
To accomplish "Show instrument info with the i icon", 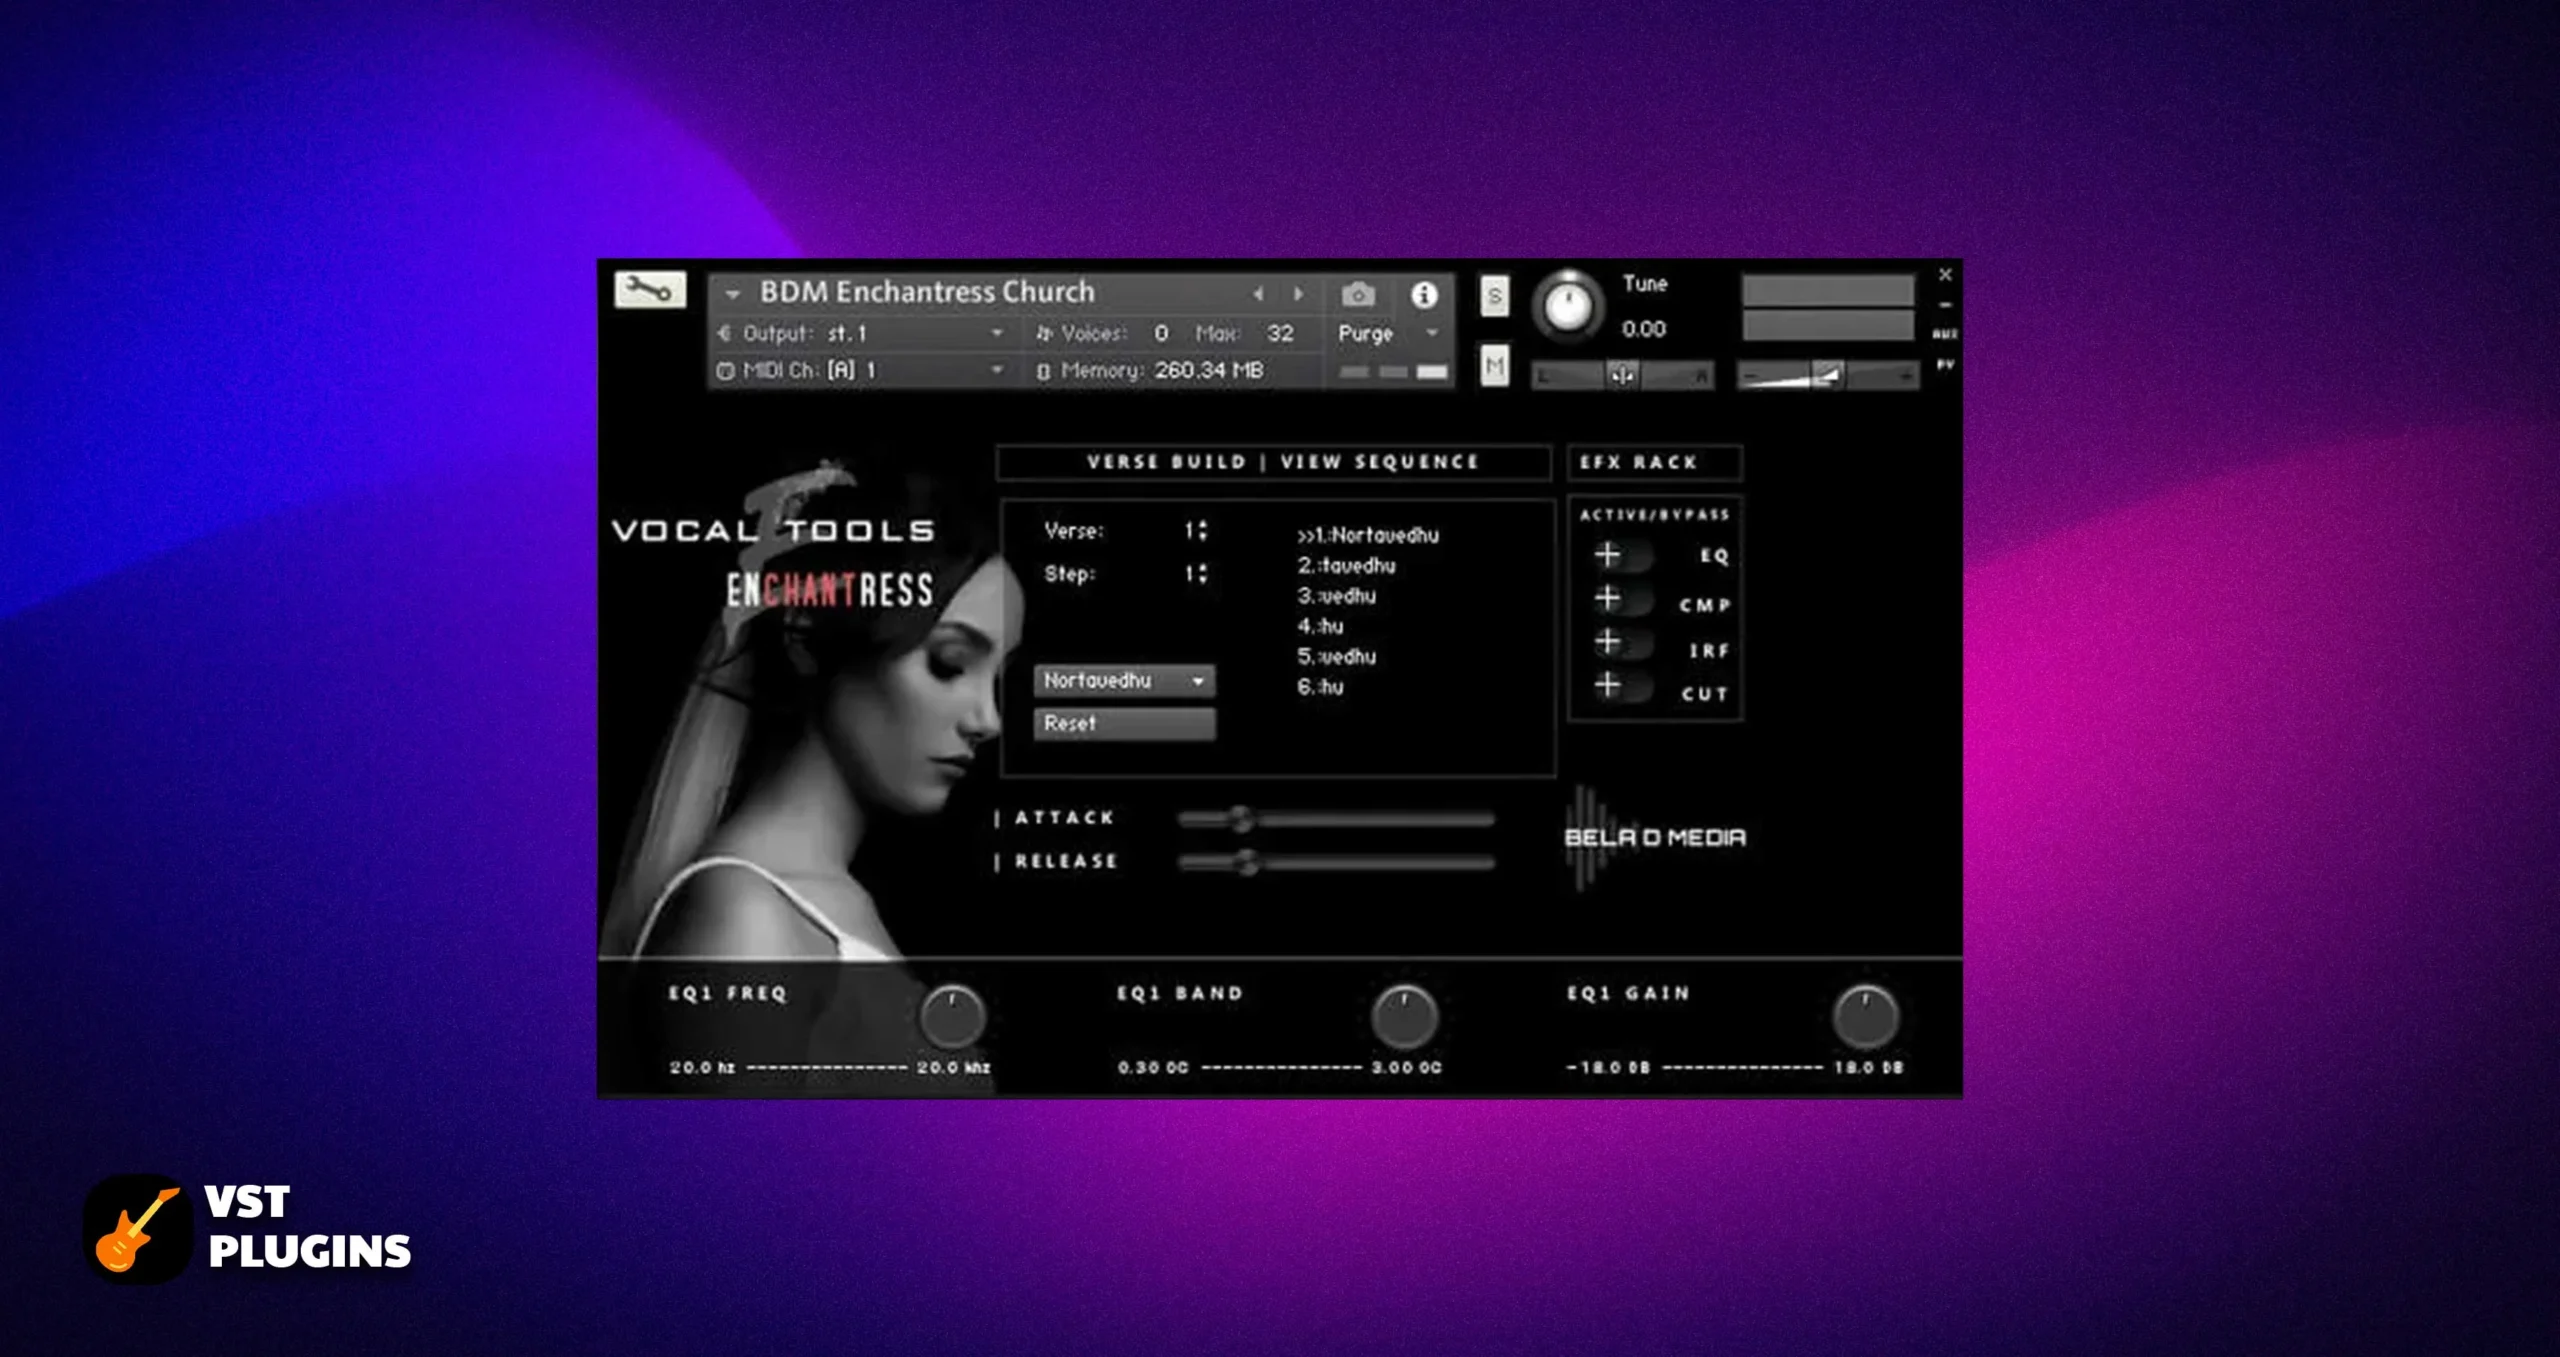I will pyautogui.click(x=1424, y=294).
